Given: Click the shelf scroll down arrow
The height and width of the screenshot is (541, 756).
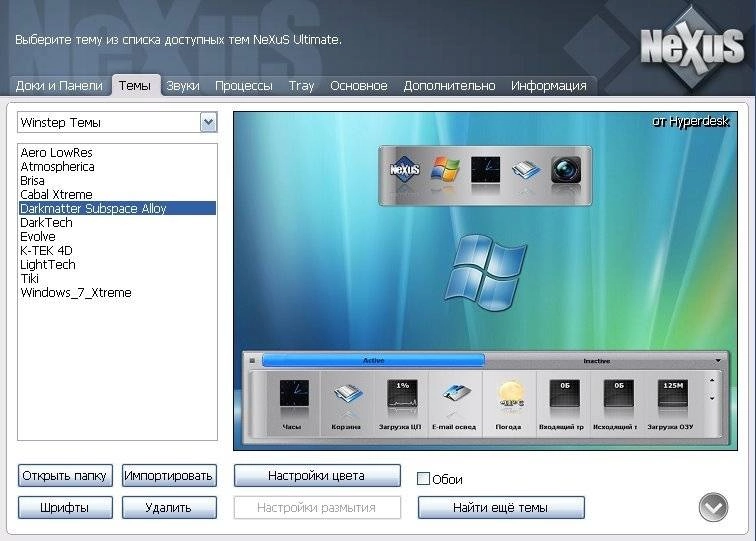Looking at the screenshot, I should coord(712,398).
